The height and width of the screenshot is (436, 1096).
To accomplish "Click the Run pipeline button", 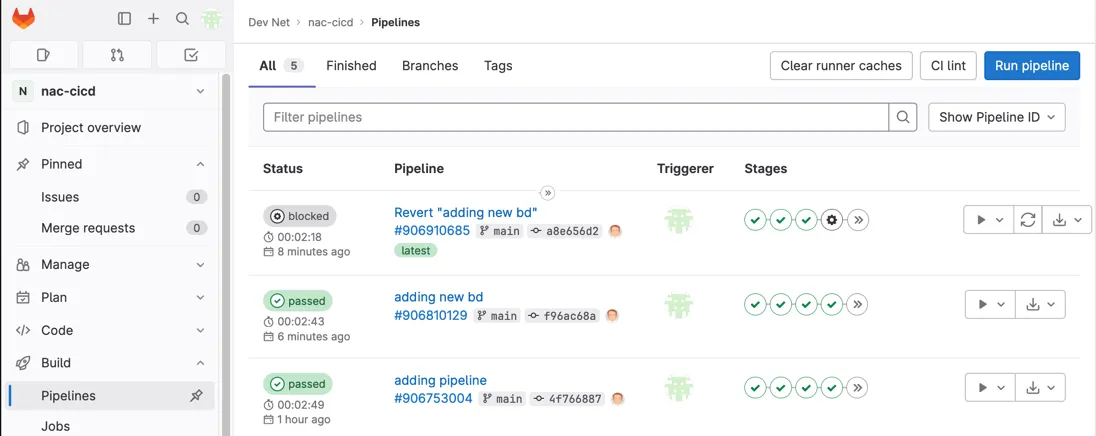I will point(1032,66).
